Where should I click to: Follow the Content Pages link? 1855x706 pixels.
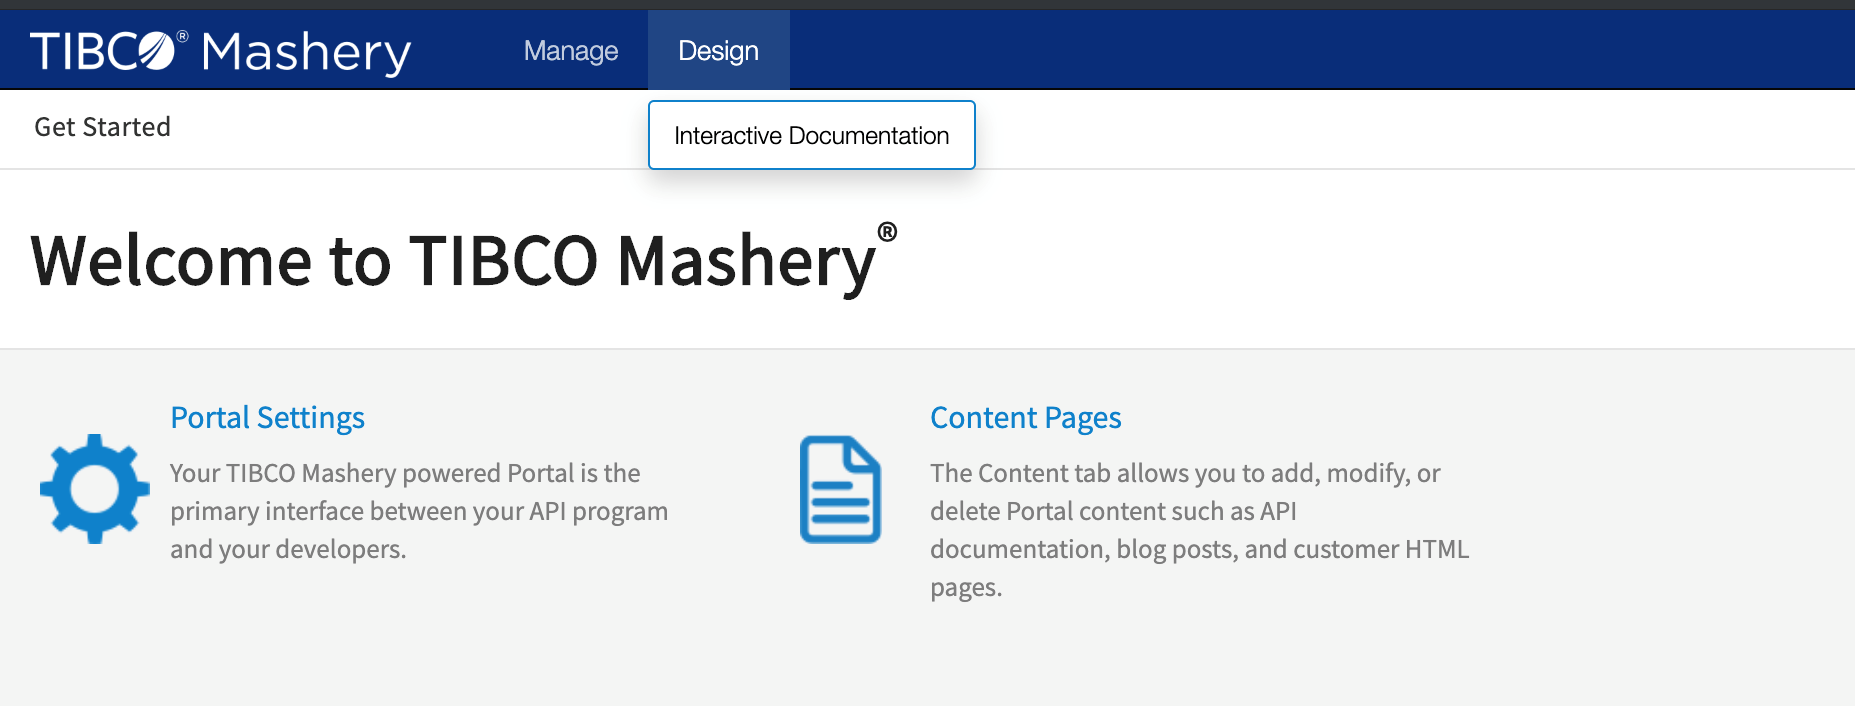(x=1025, y=417)
